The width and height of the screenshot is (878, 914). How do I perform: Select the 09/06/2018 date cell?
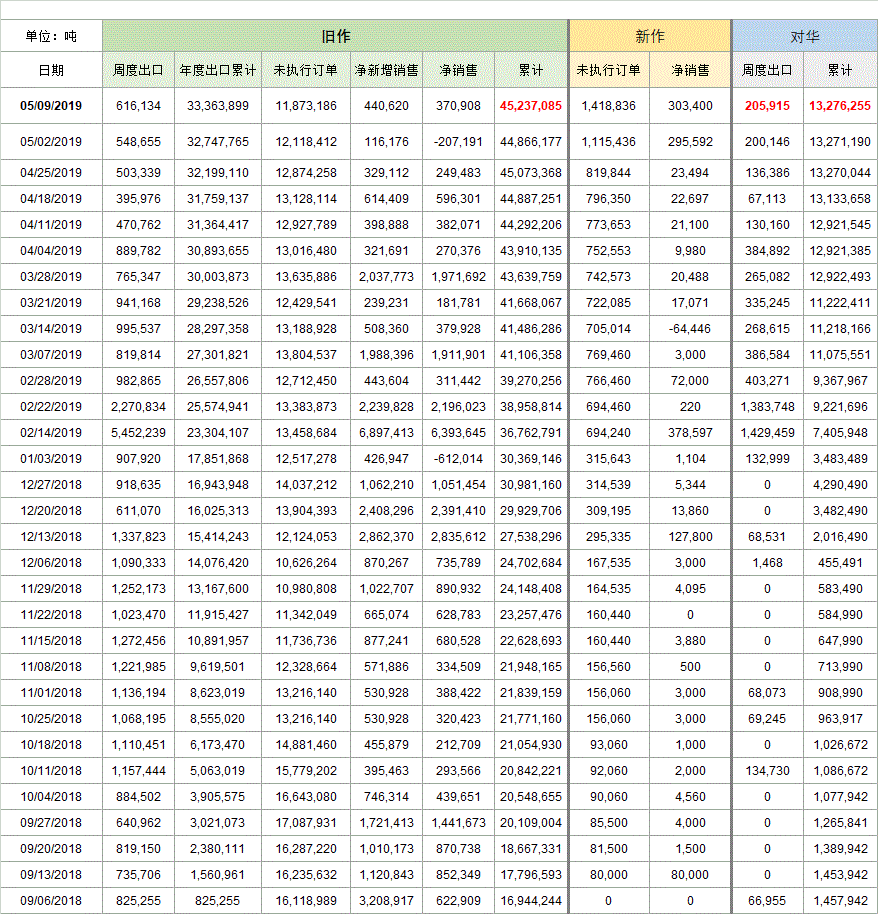click(x=51, y=901)
